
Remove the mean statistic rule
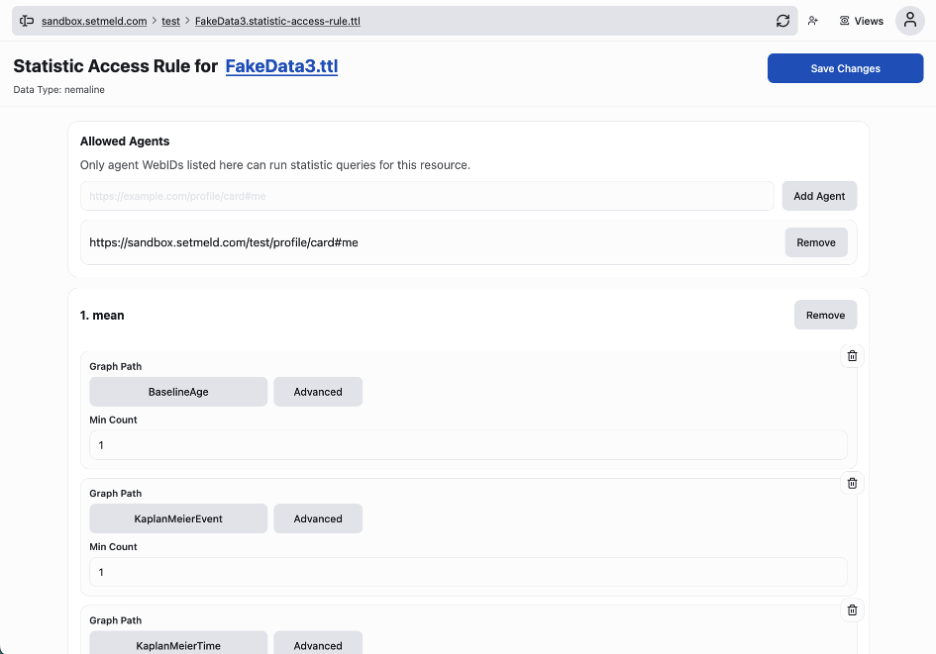tap(825, 315)
